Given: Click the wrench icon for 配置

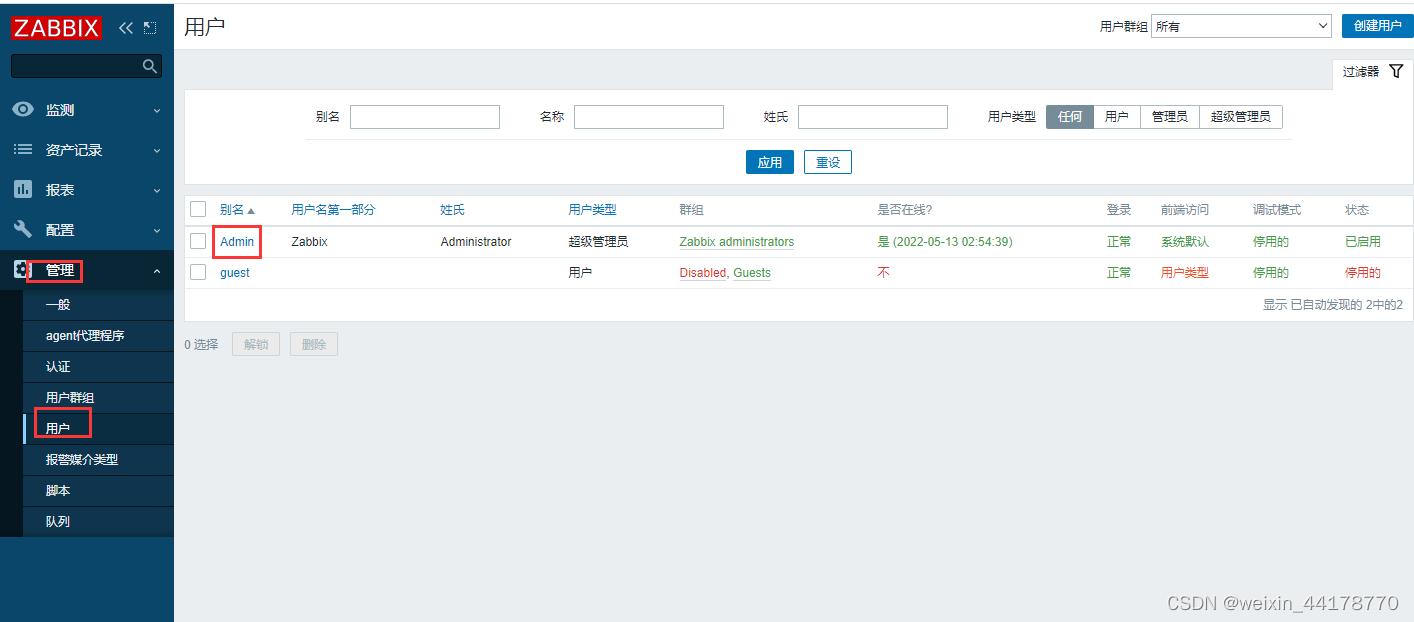Looking at the screenshot, I should (23, 230).
